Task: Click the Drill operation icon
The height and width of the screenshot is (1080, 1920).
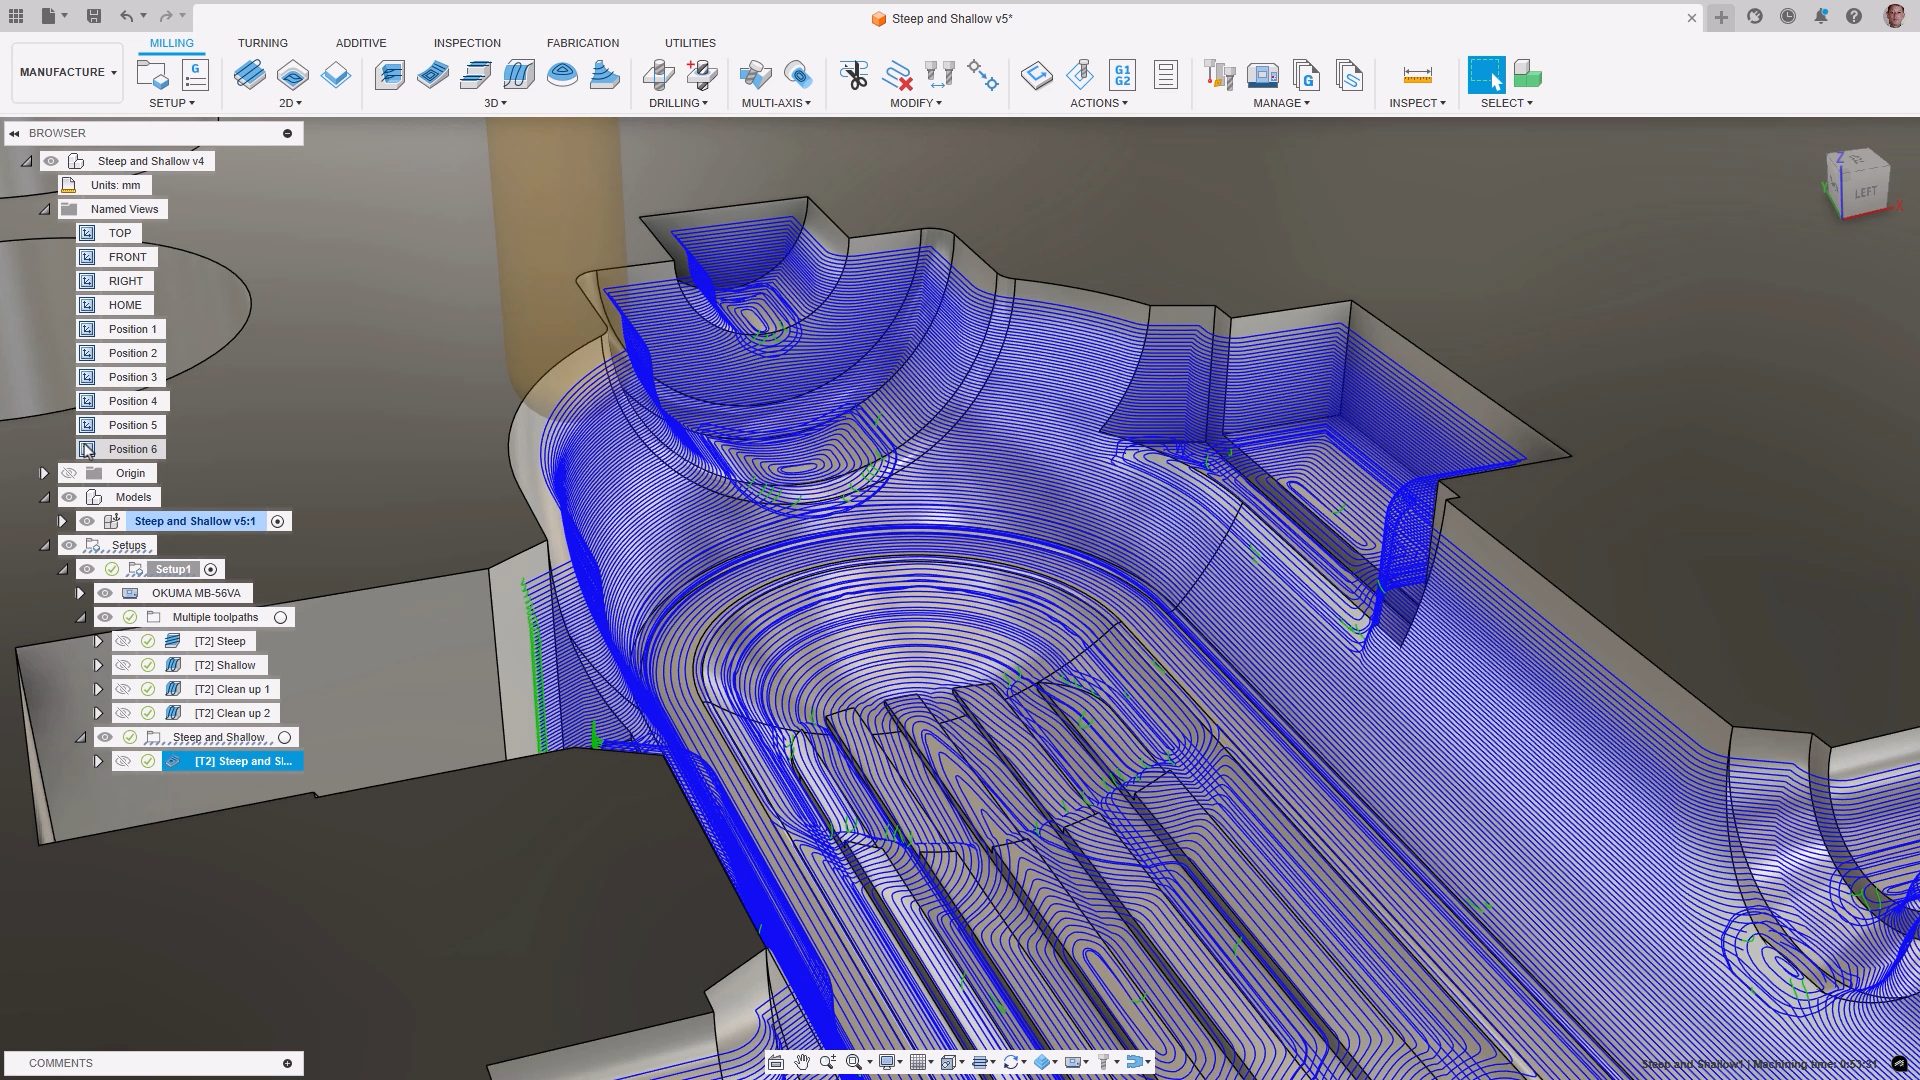Action: click(658, 75)
